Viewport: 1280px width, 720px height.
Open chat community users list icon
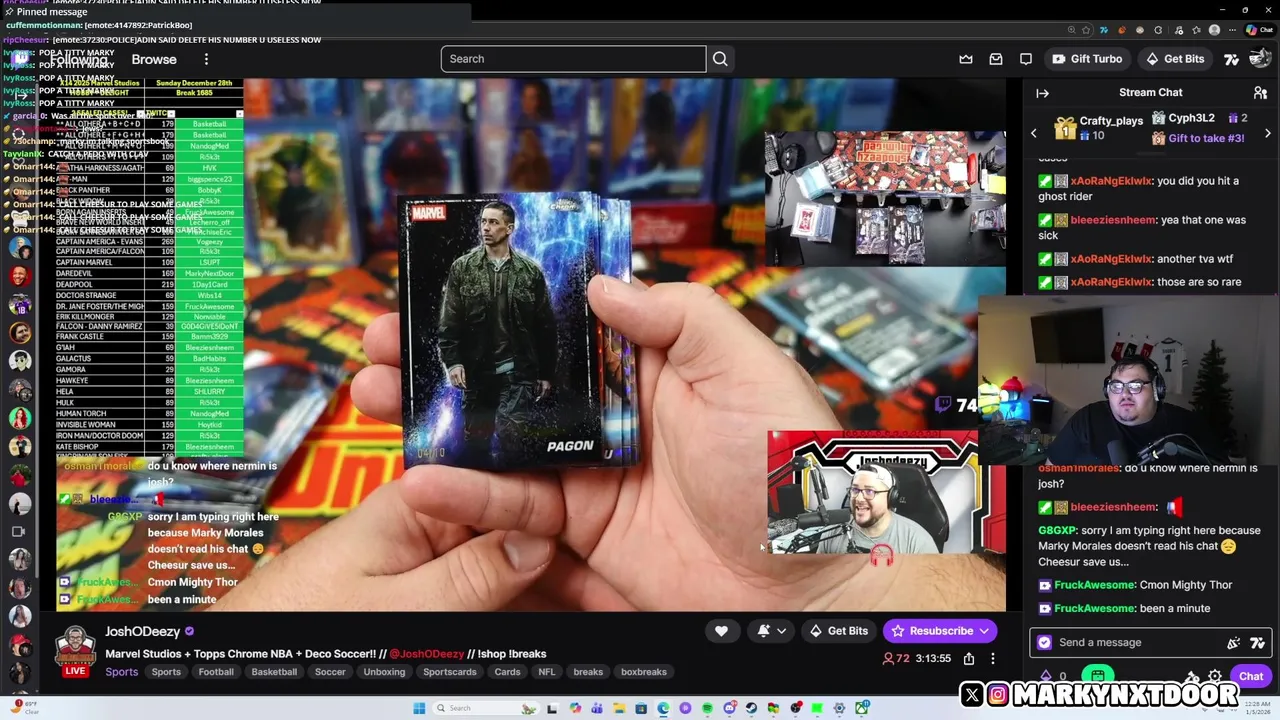(1260, 93)
